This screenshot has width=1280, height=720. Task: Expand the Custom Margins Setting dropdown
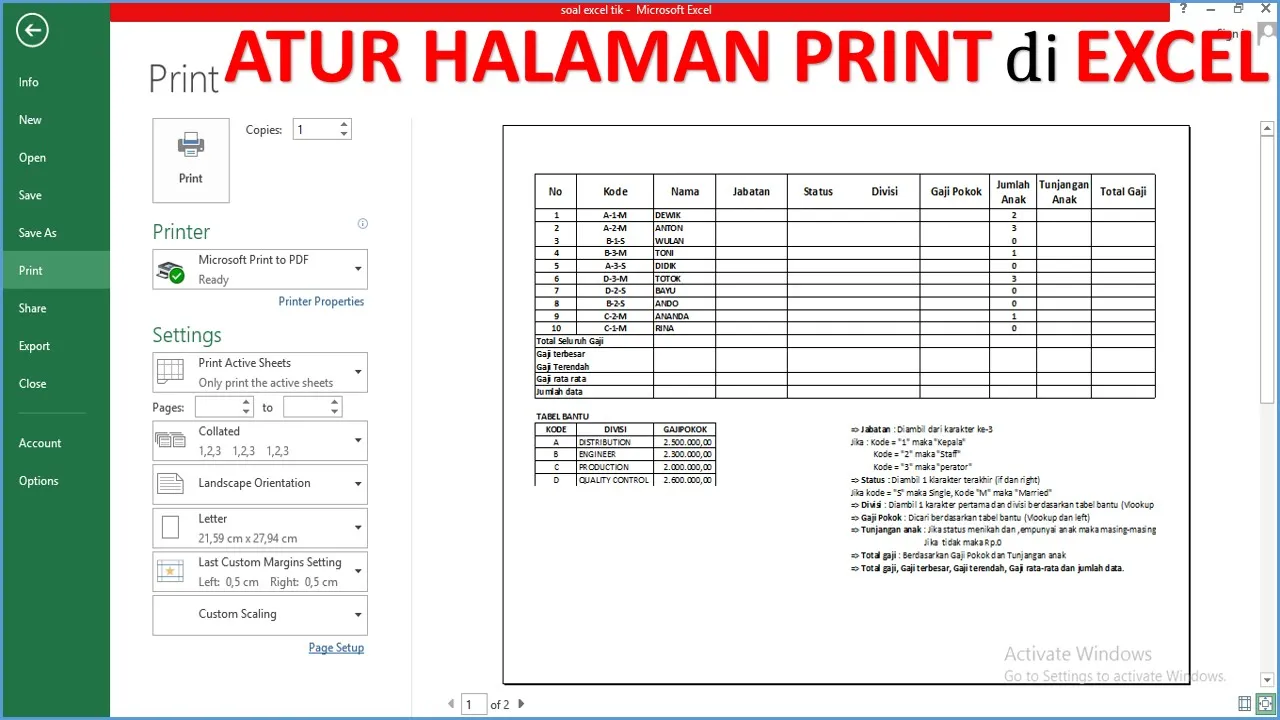coord(358,571)
